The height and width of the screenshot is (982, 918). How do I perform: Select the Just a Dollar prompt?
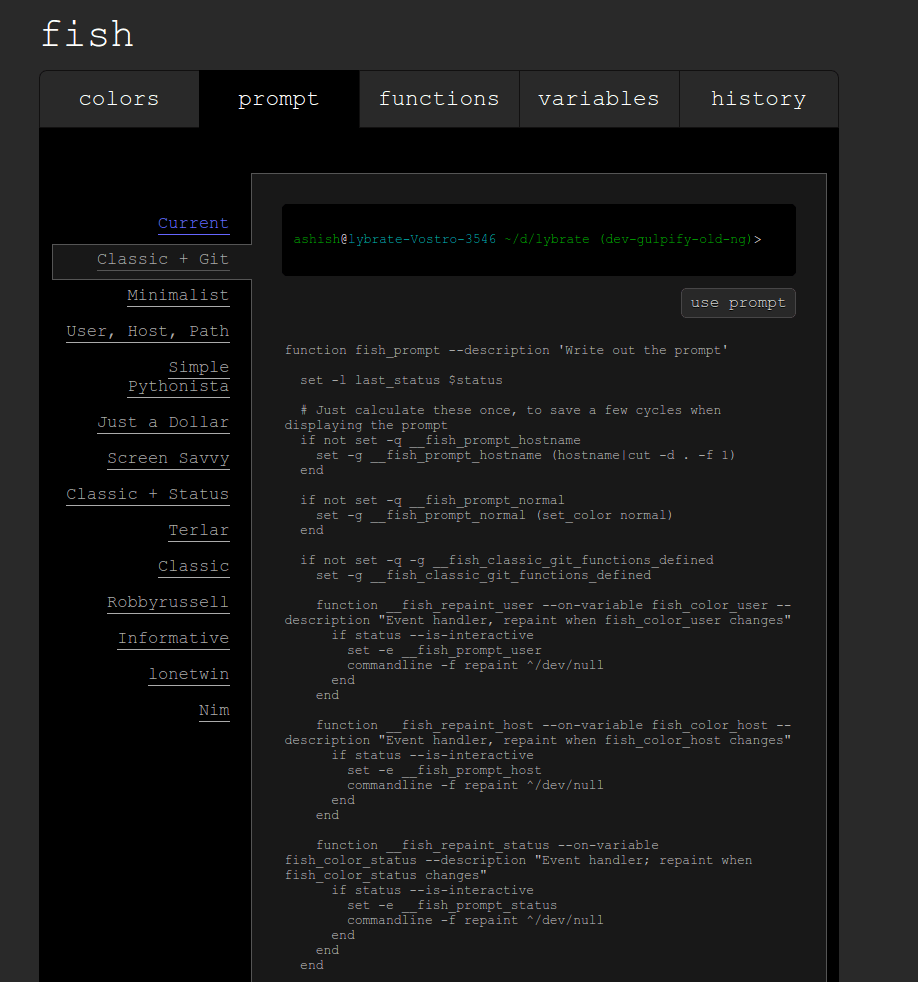click(163, 422)
